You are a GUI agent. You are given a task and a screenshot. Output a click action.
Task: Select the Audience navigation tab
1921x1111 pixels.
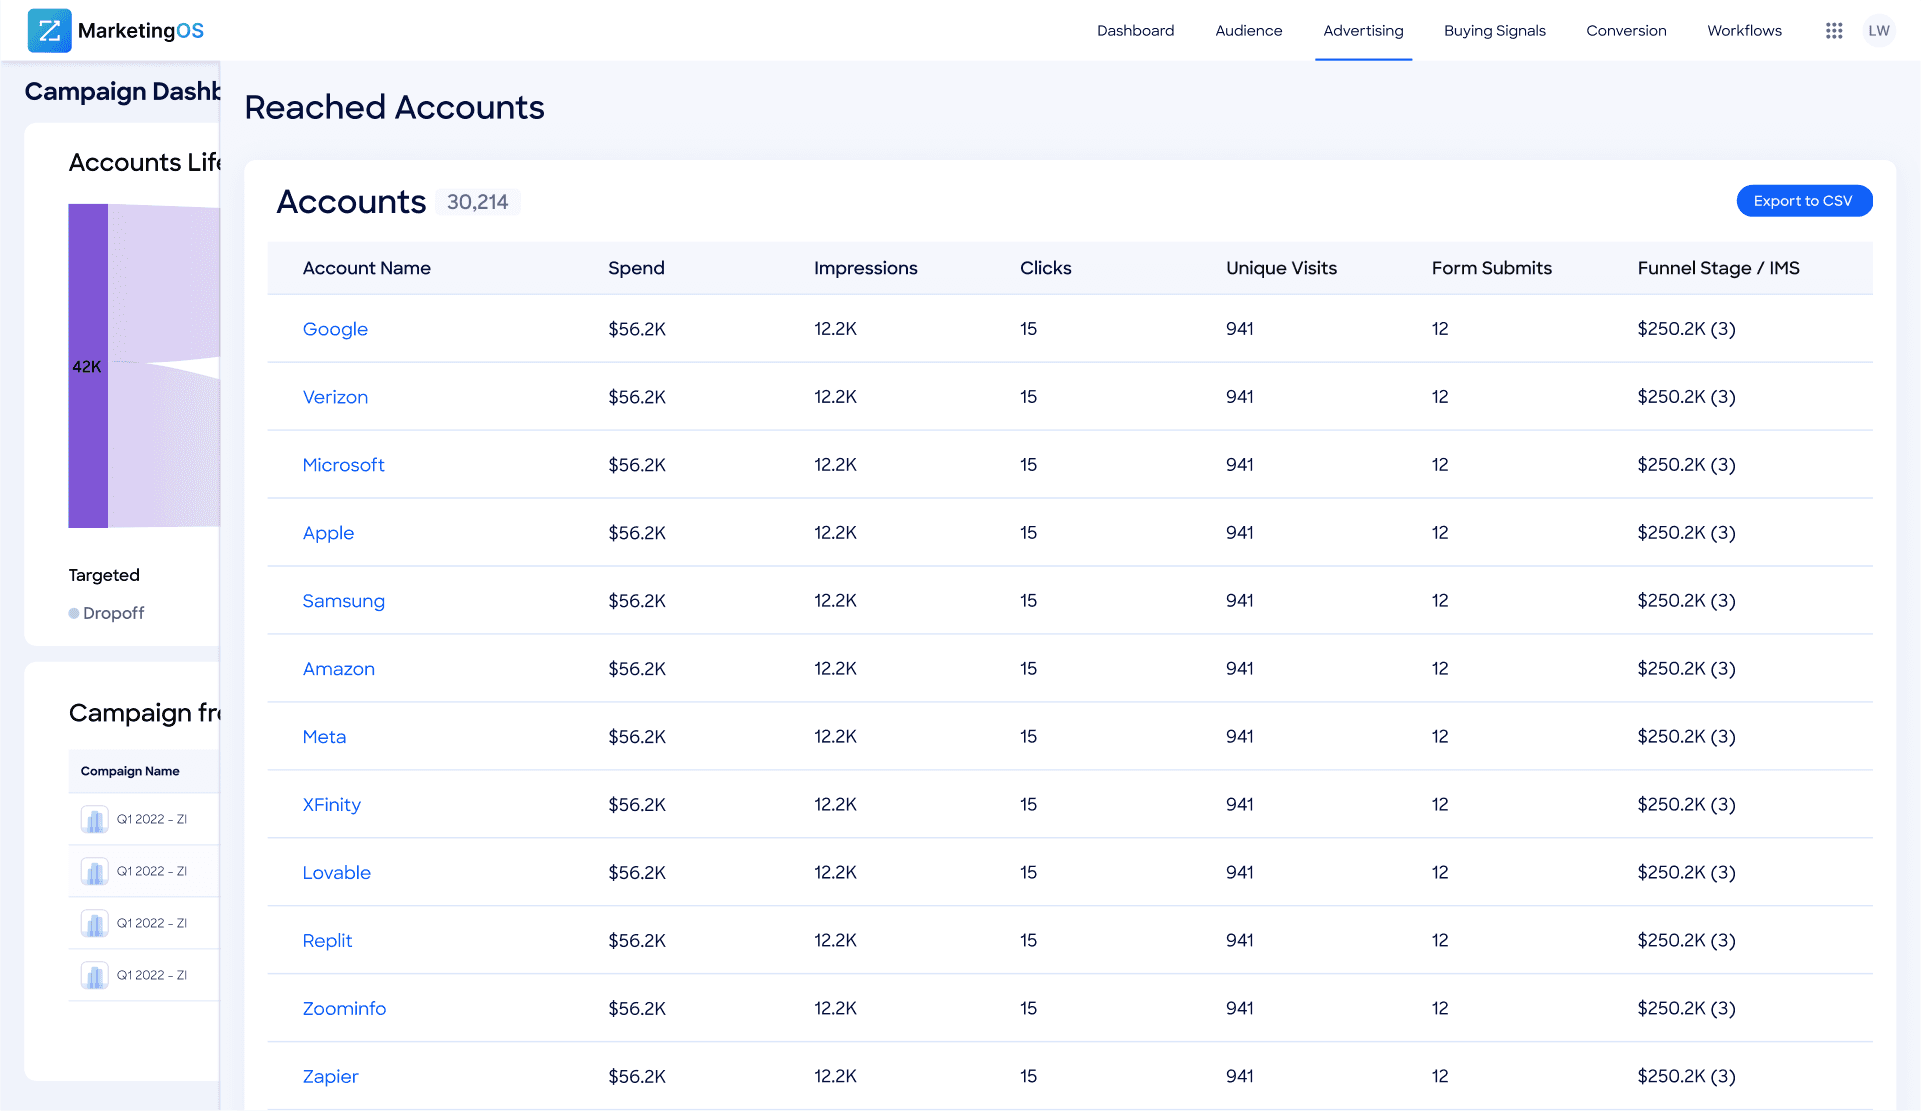click(x=1248, y=31)
